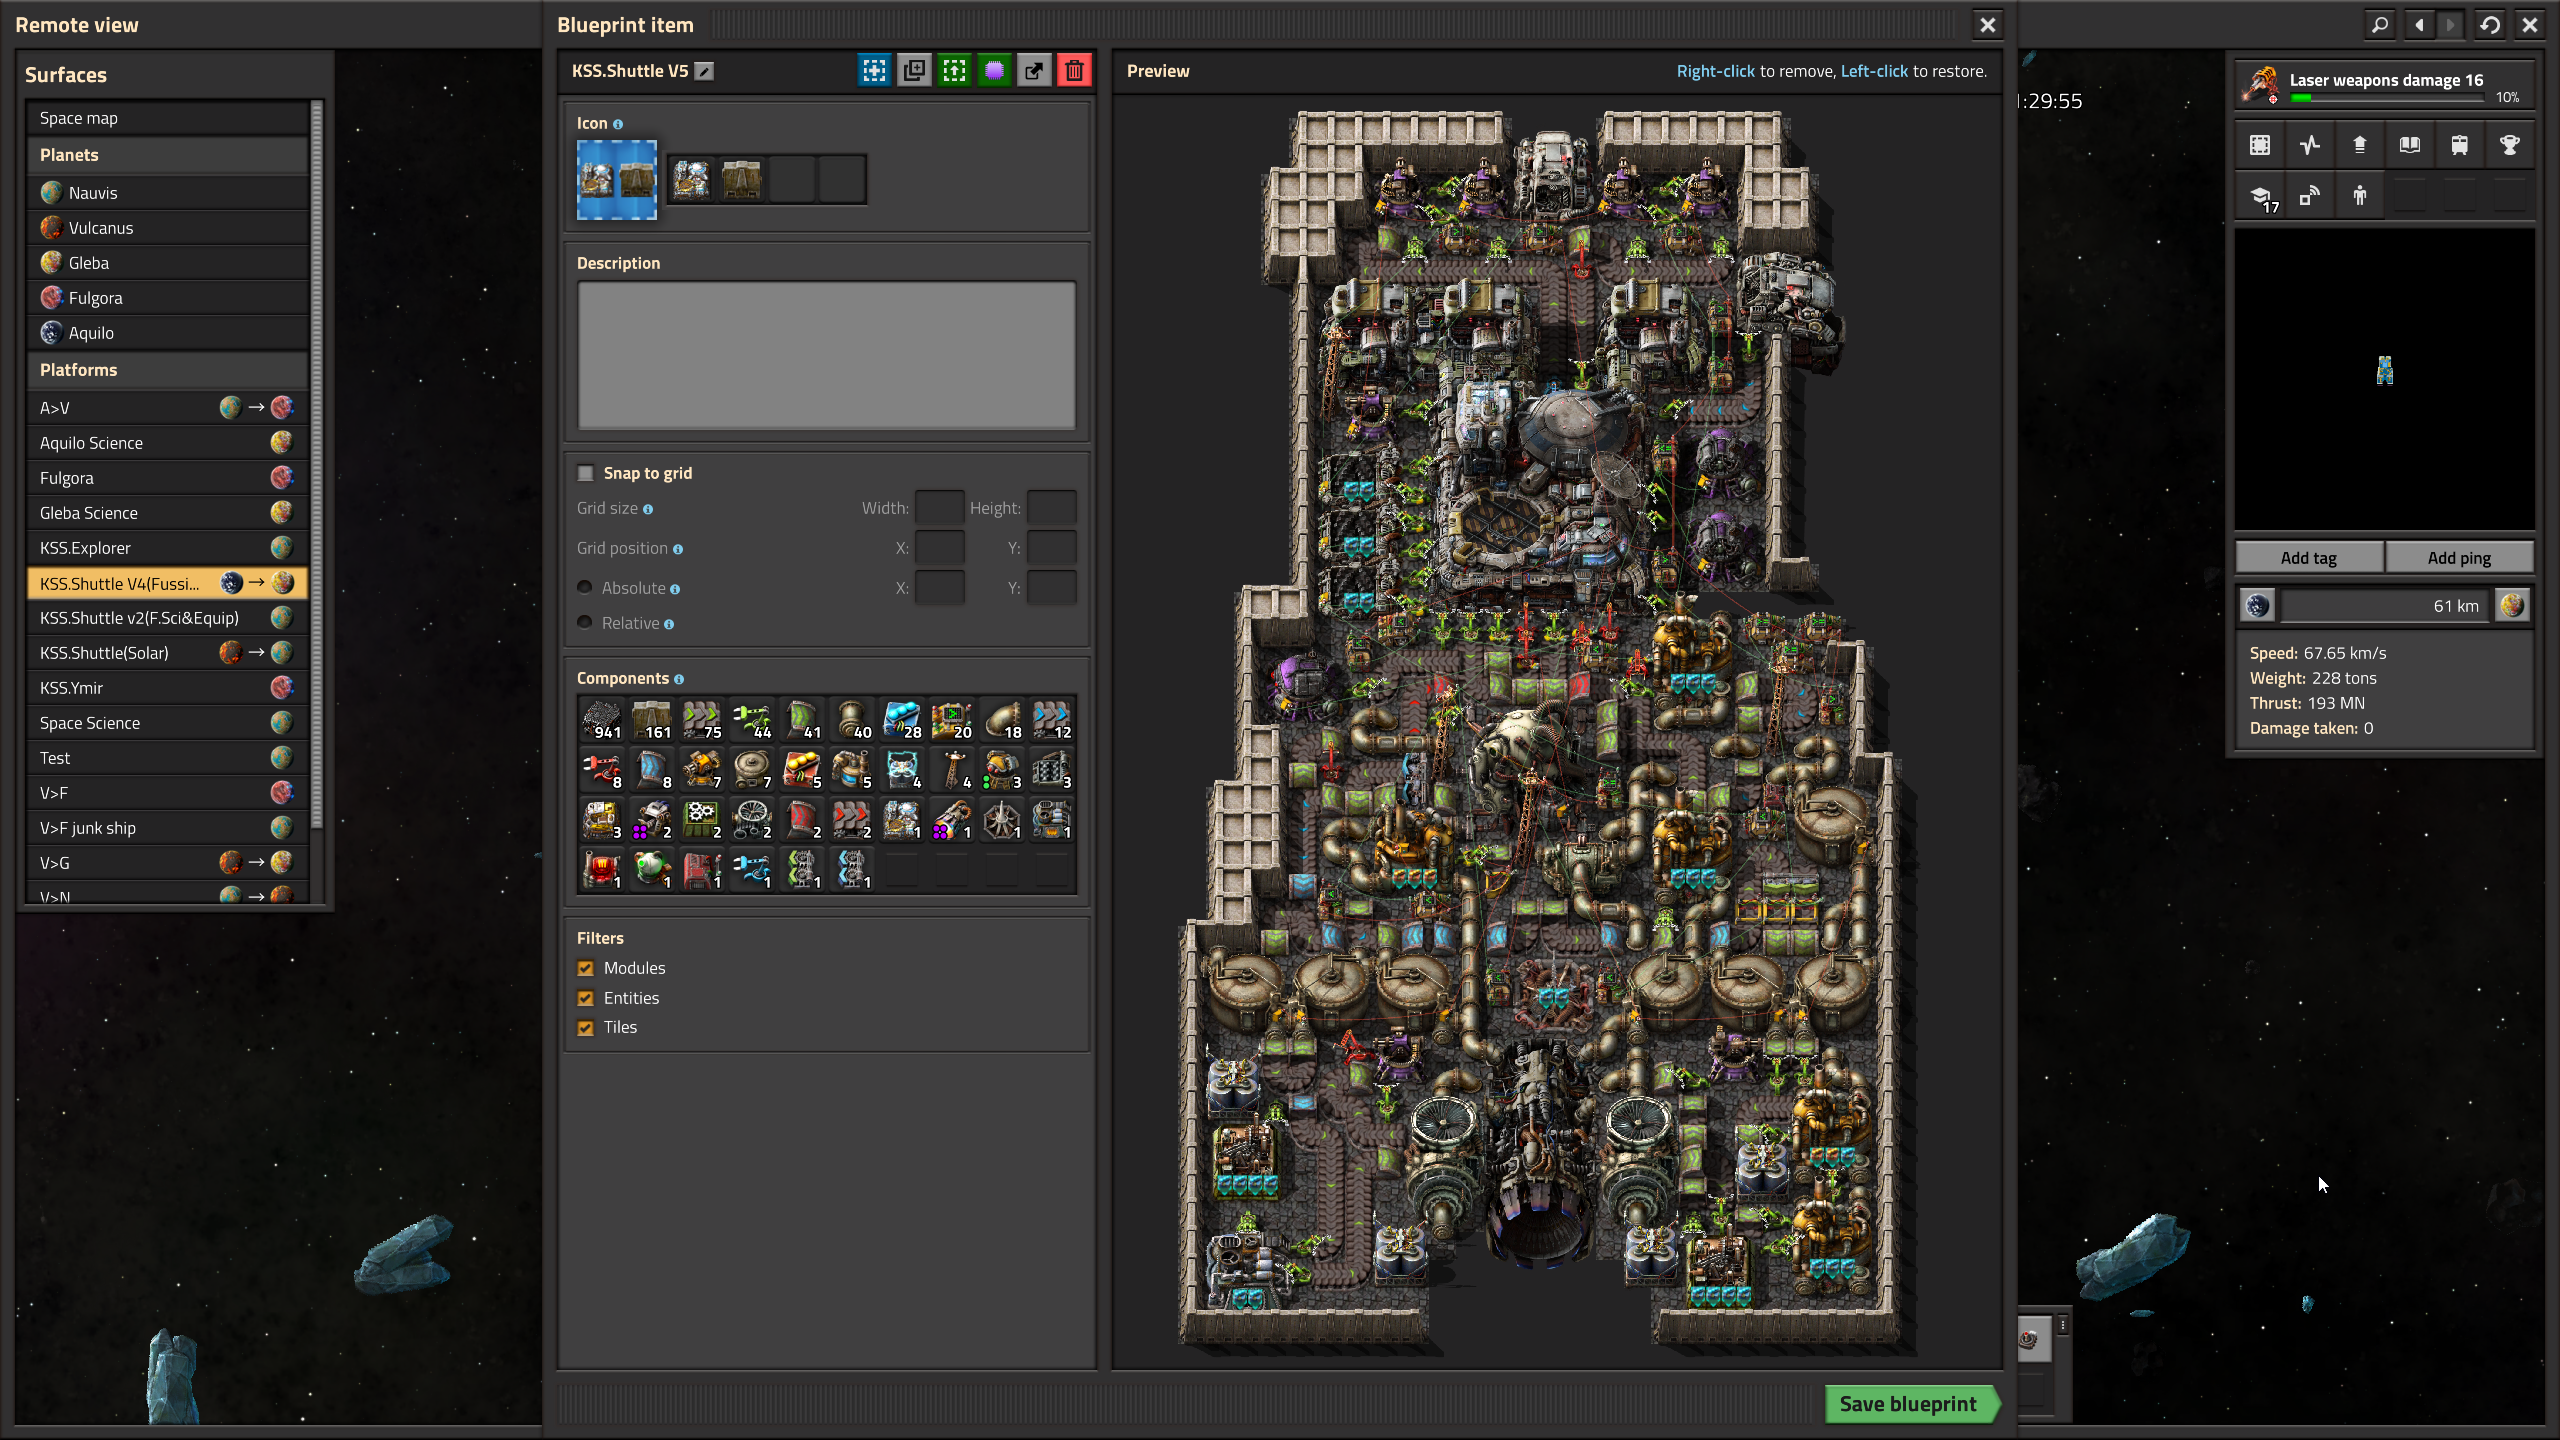Viewport: 2560px width, 1440px height.
Task: Click inside the Description text box
Action: pos(827,355)
